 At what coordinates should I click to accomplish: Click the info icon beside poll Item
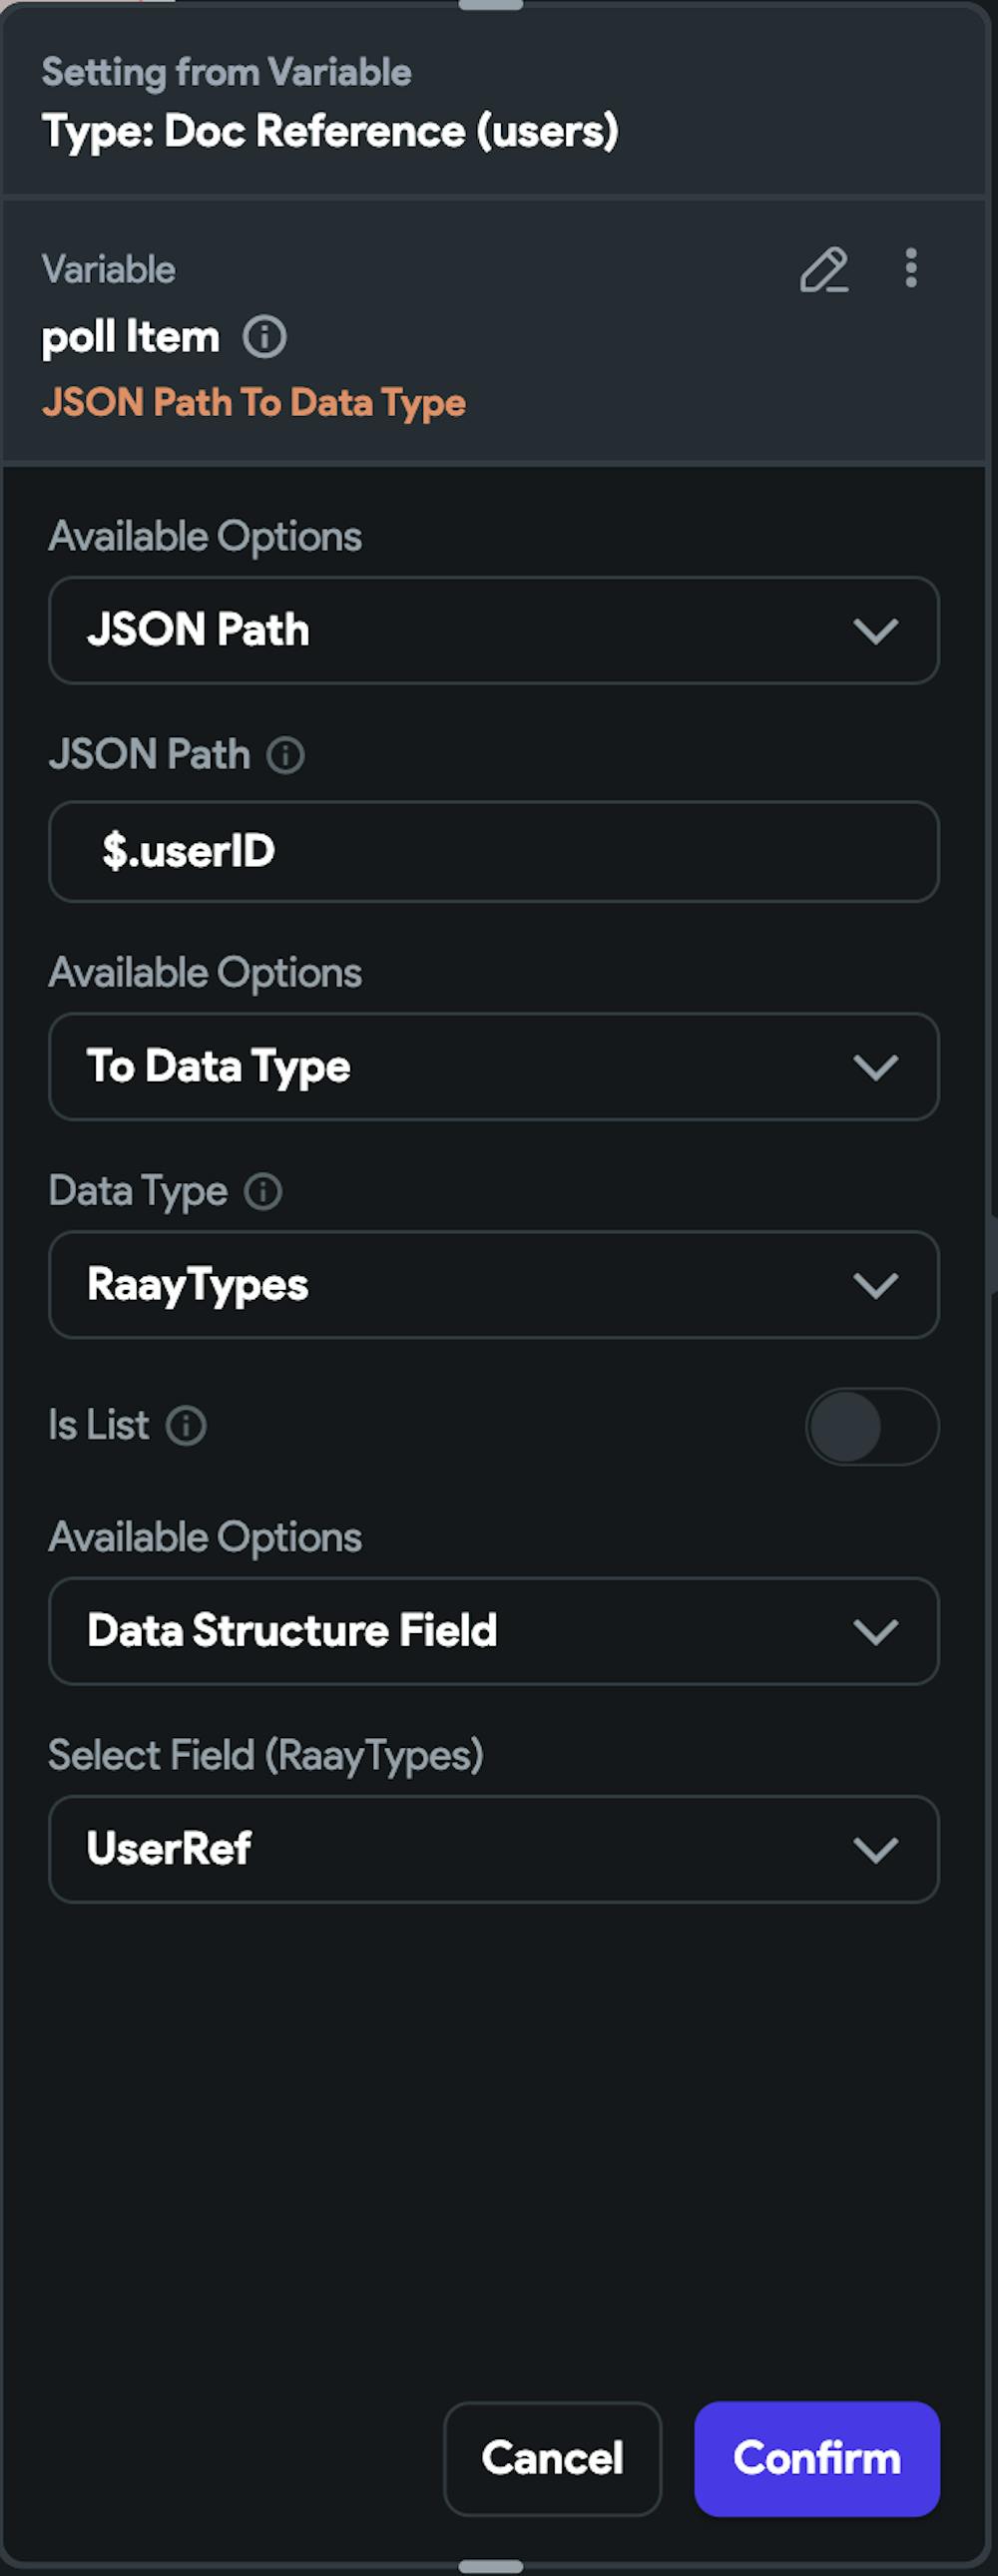(265, 337)
